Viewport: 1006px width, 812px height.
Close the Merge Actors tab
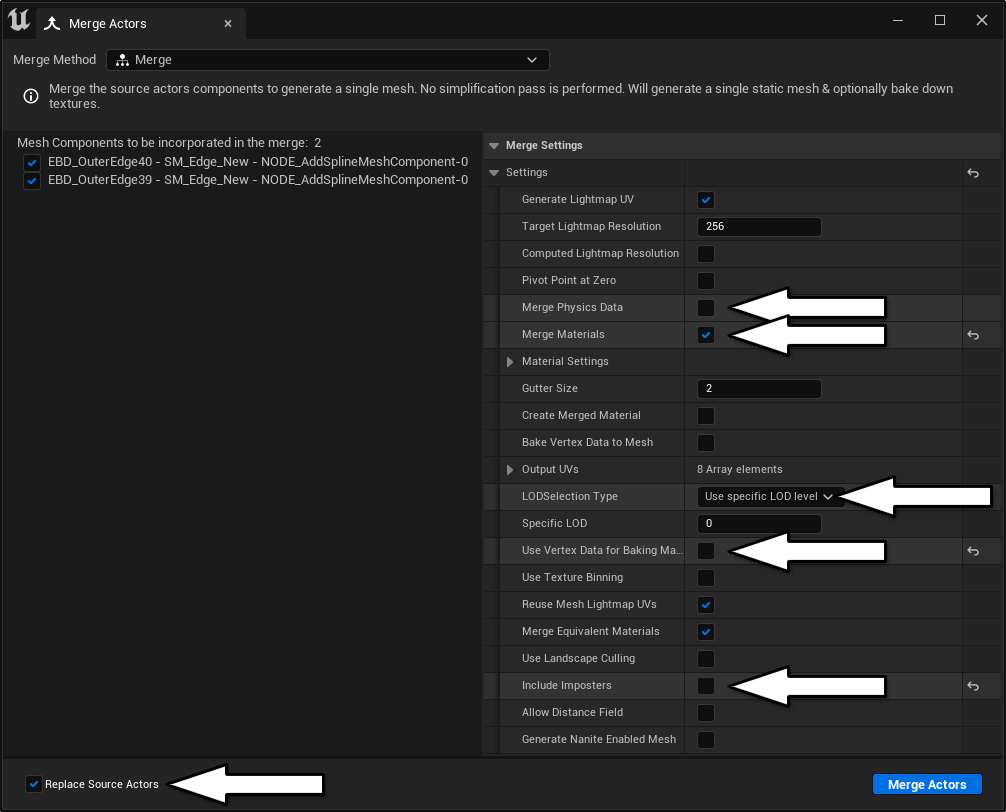(228, 24)
